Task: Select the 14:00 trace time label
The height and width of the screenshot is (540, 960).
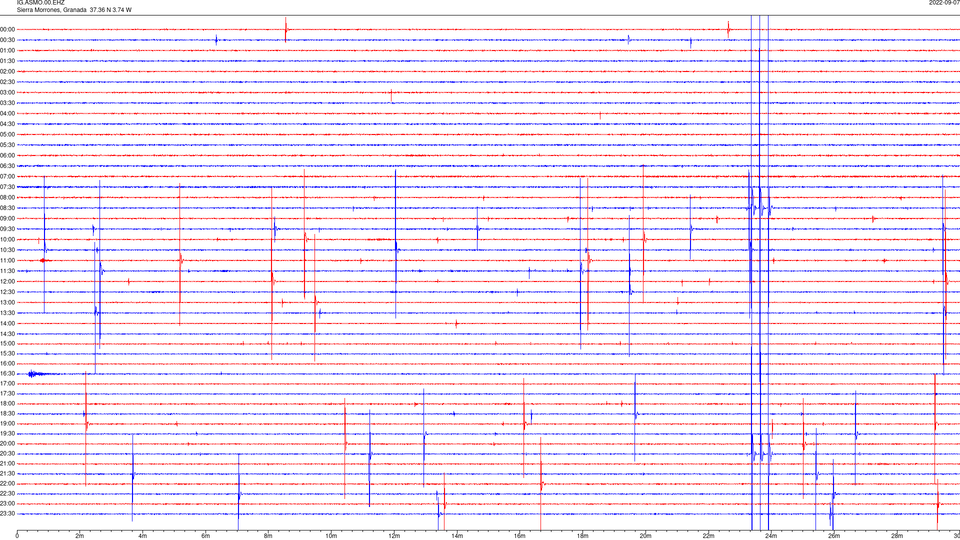Action: (x=7, y=323)
